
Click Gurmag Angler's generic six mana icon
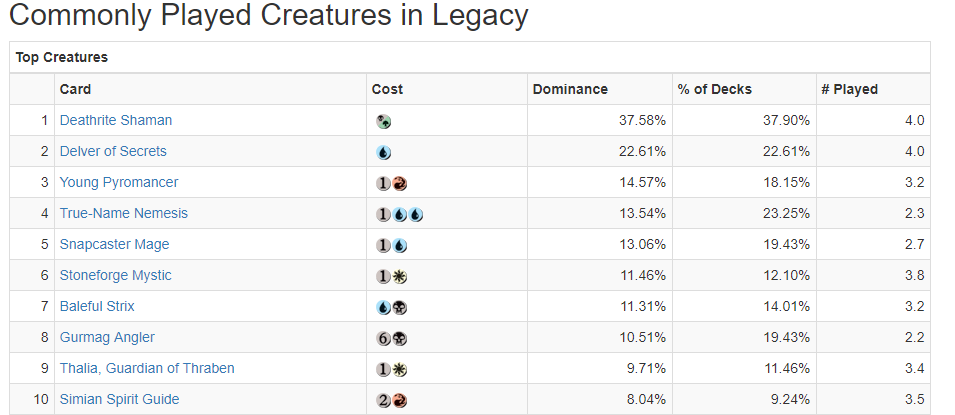pyautogui.click(x=384, y=338)
